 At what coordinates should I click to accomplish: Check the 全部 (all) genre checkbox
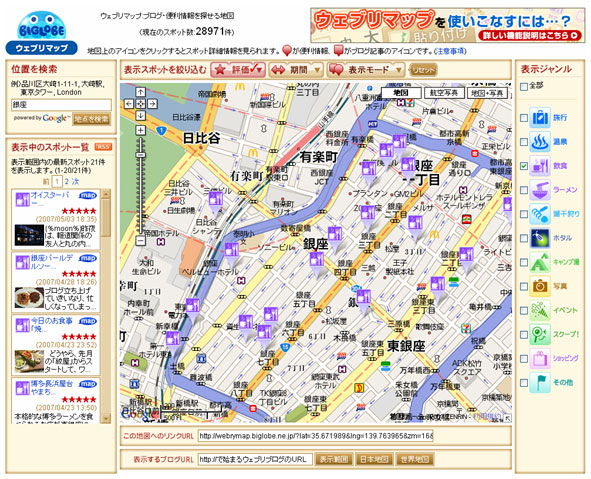[524, 87]
